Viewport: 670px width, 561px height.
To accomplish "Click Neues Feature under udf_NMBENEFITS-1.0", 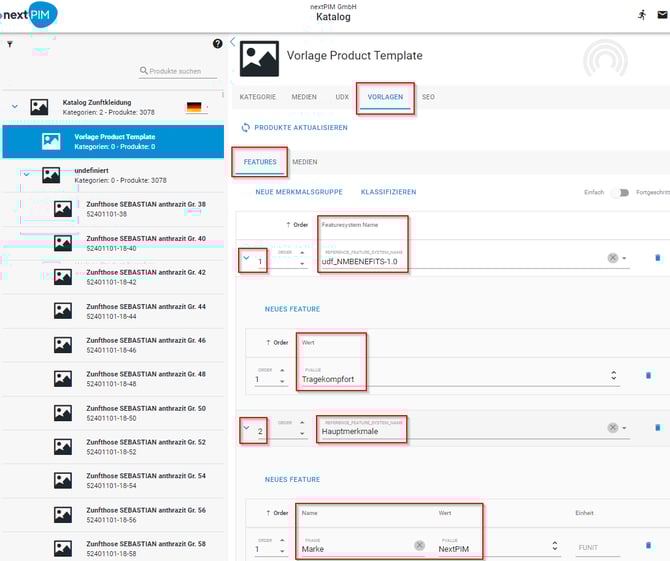I will [x=292, y=309].
